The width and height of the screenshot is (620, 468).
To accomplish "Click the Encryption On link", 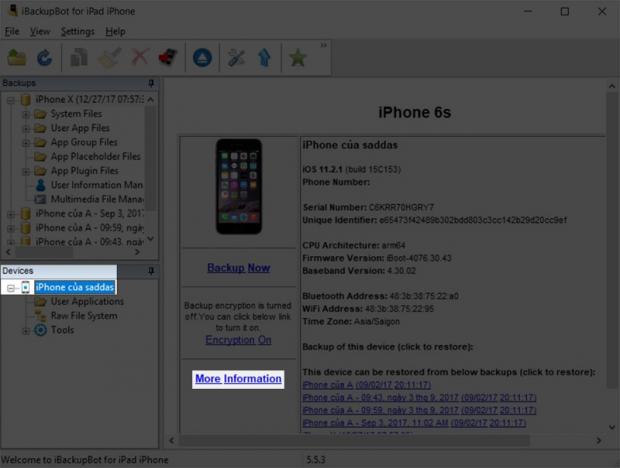I will click(238, 340).
